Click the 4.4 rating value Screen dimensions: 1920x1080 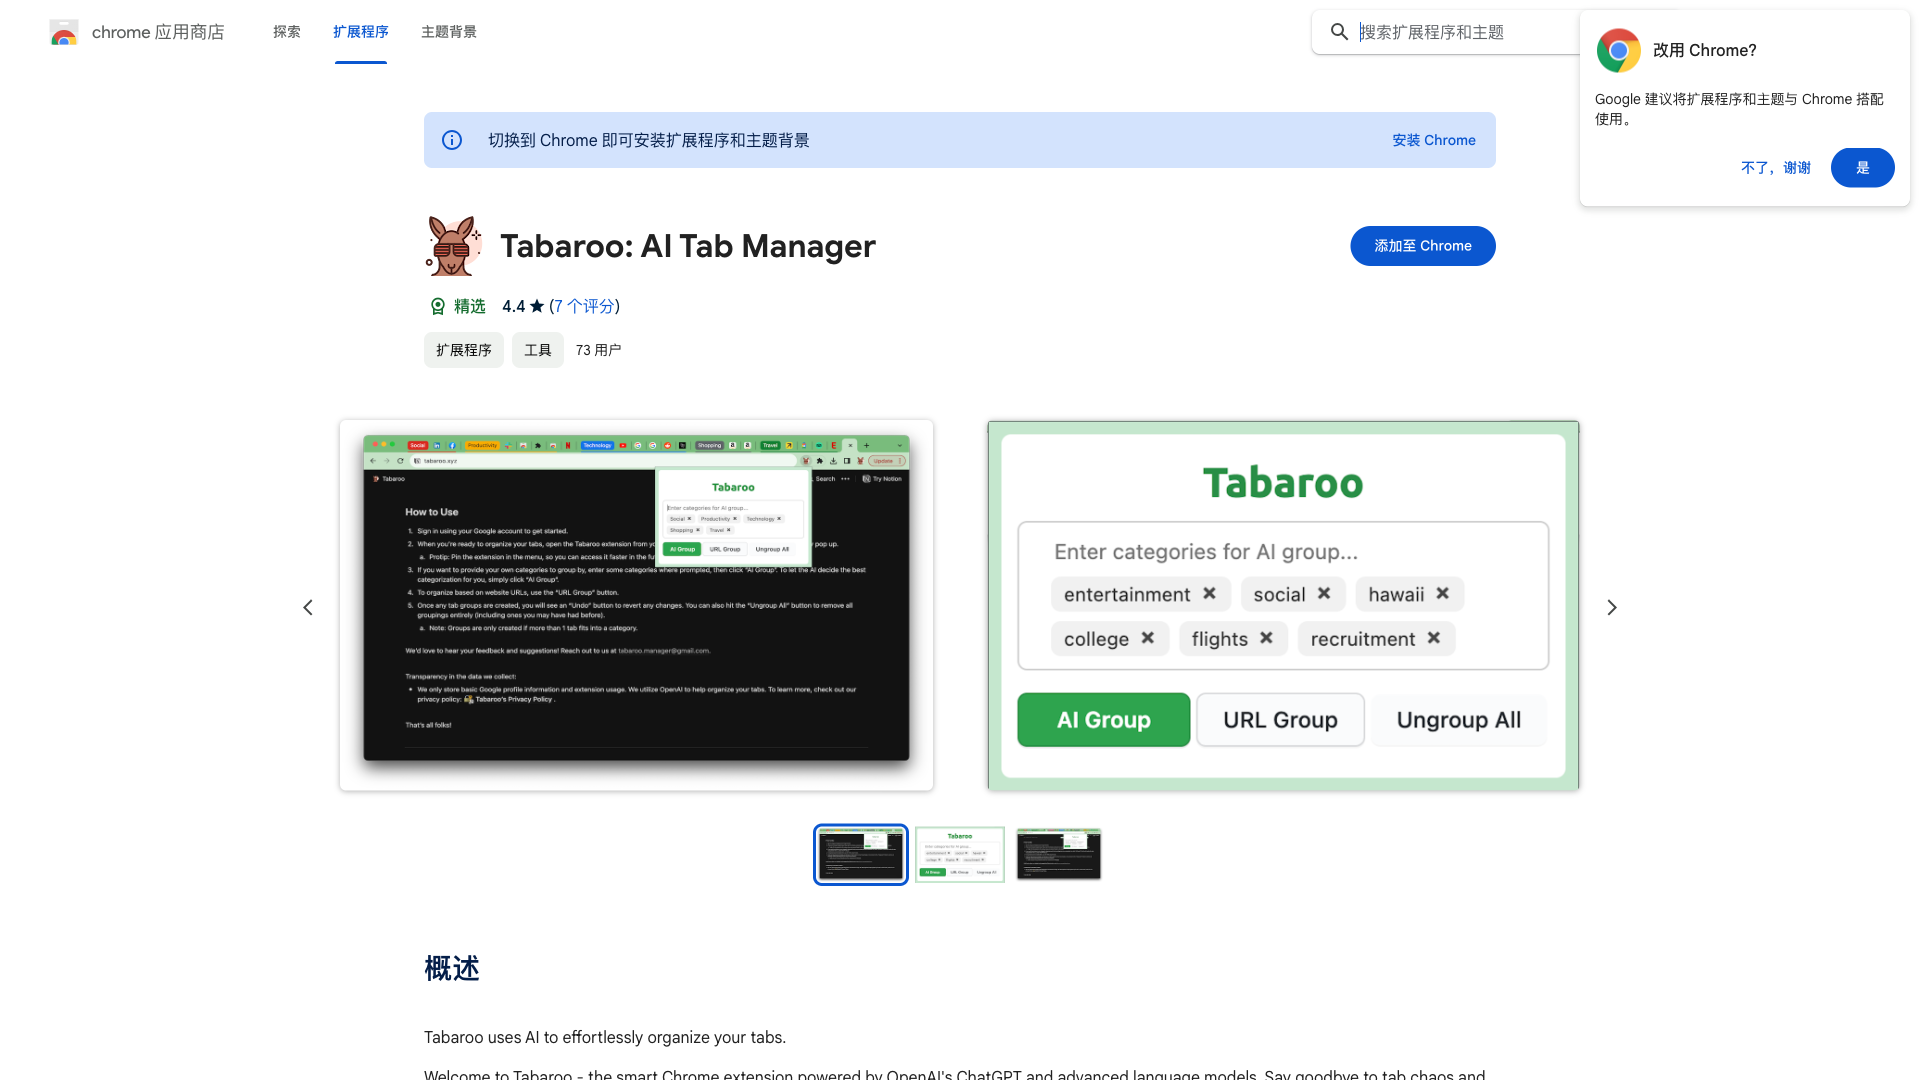point(513,306)
